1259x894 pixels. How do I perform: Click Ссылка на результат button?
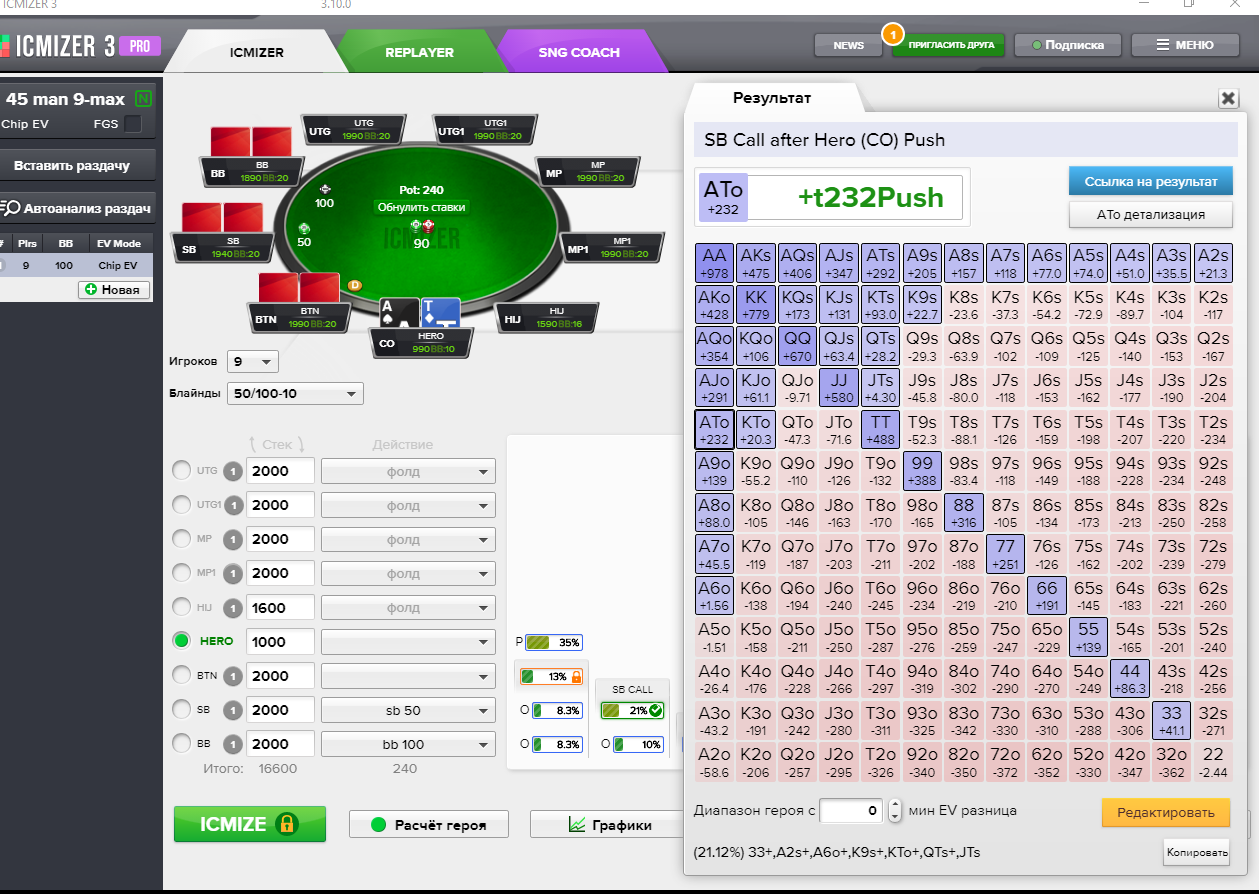tap(1150, 181)
